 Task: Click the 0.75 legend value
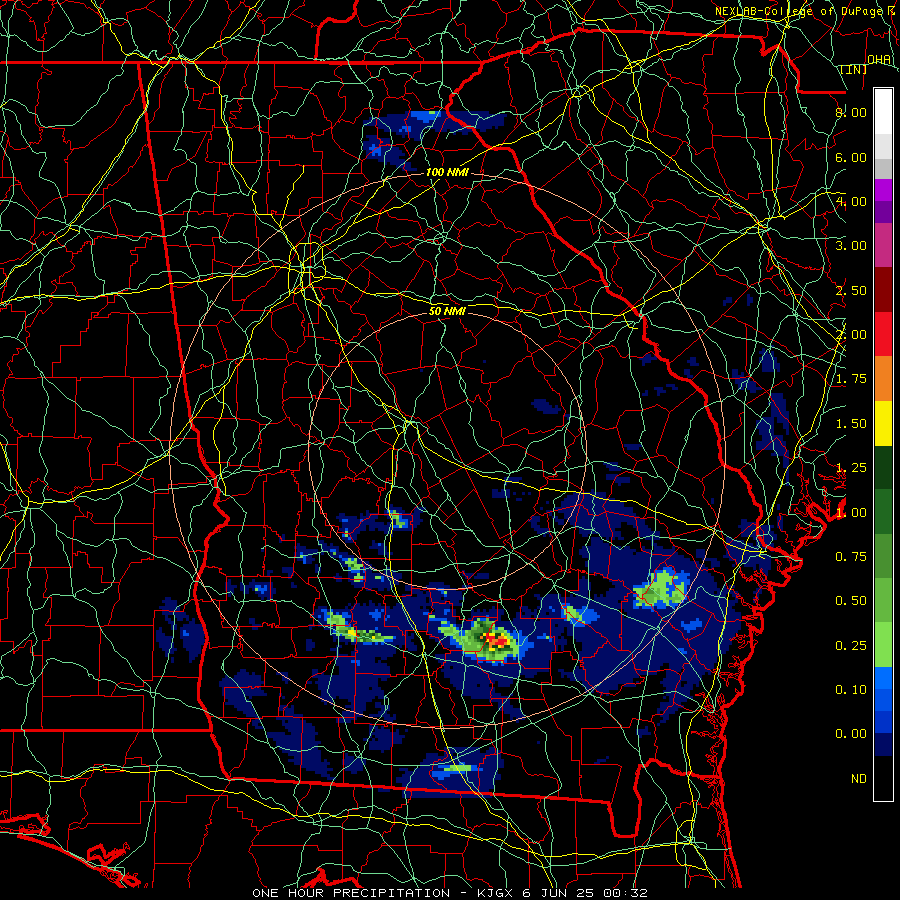[x=851, y=557]
